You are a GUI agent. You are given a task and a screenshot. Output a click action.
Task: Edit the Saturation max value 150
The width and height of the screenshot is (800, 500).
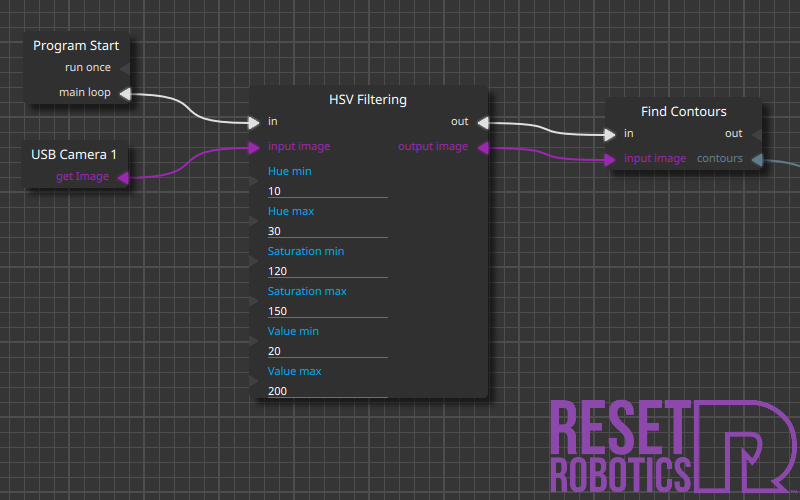[328, 311]
